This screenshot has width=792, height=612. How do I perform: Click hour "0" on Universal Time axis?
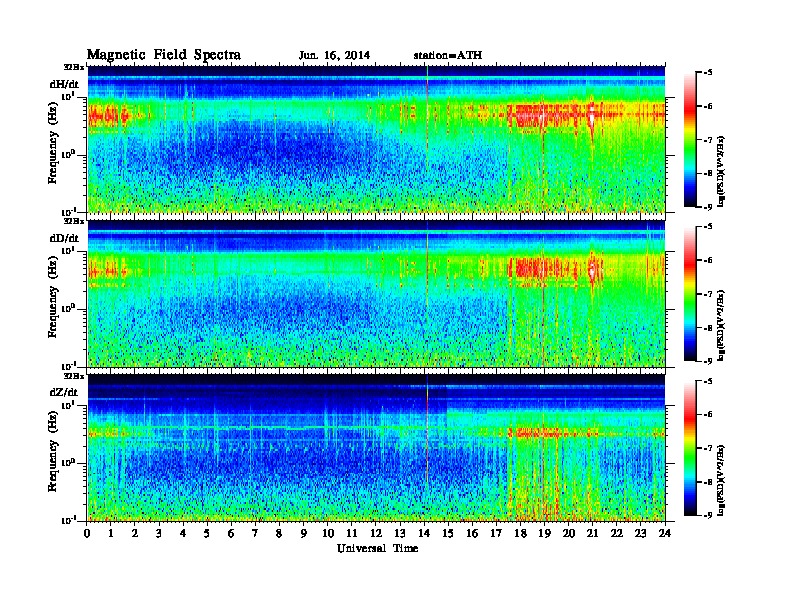(x=87, y=534)
